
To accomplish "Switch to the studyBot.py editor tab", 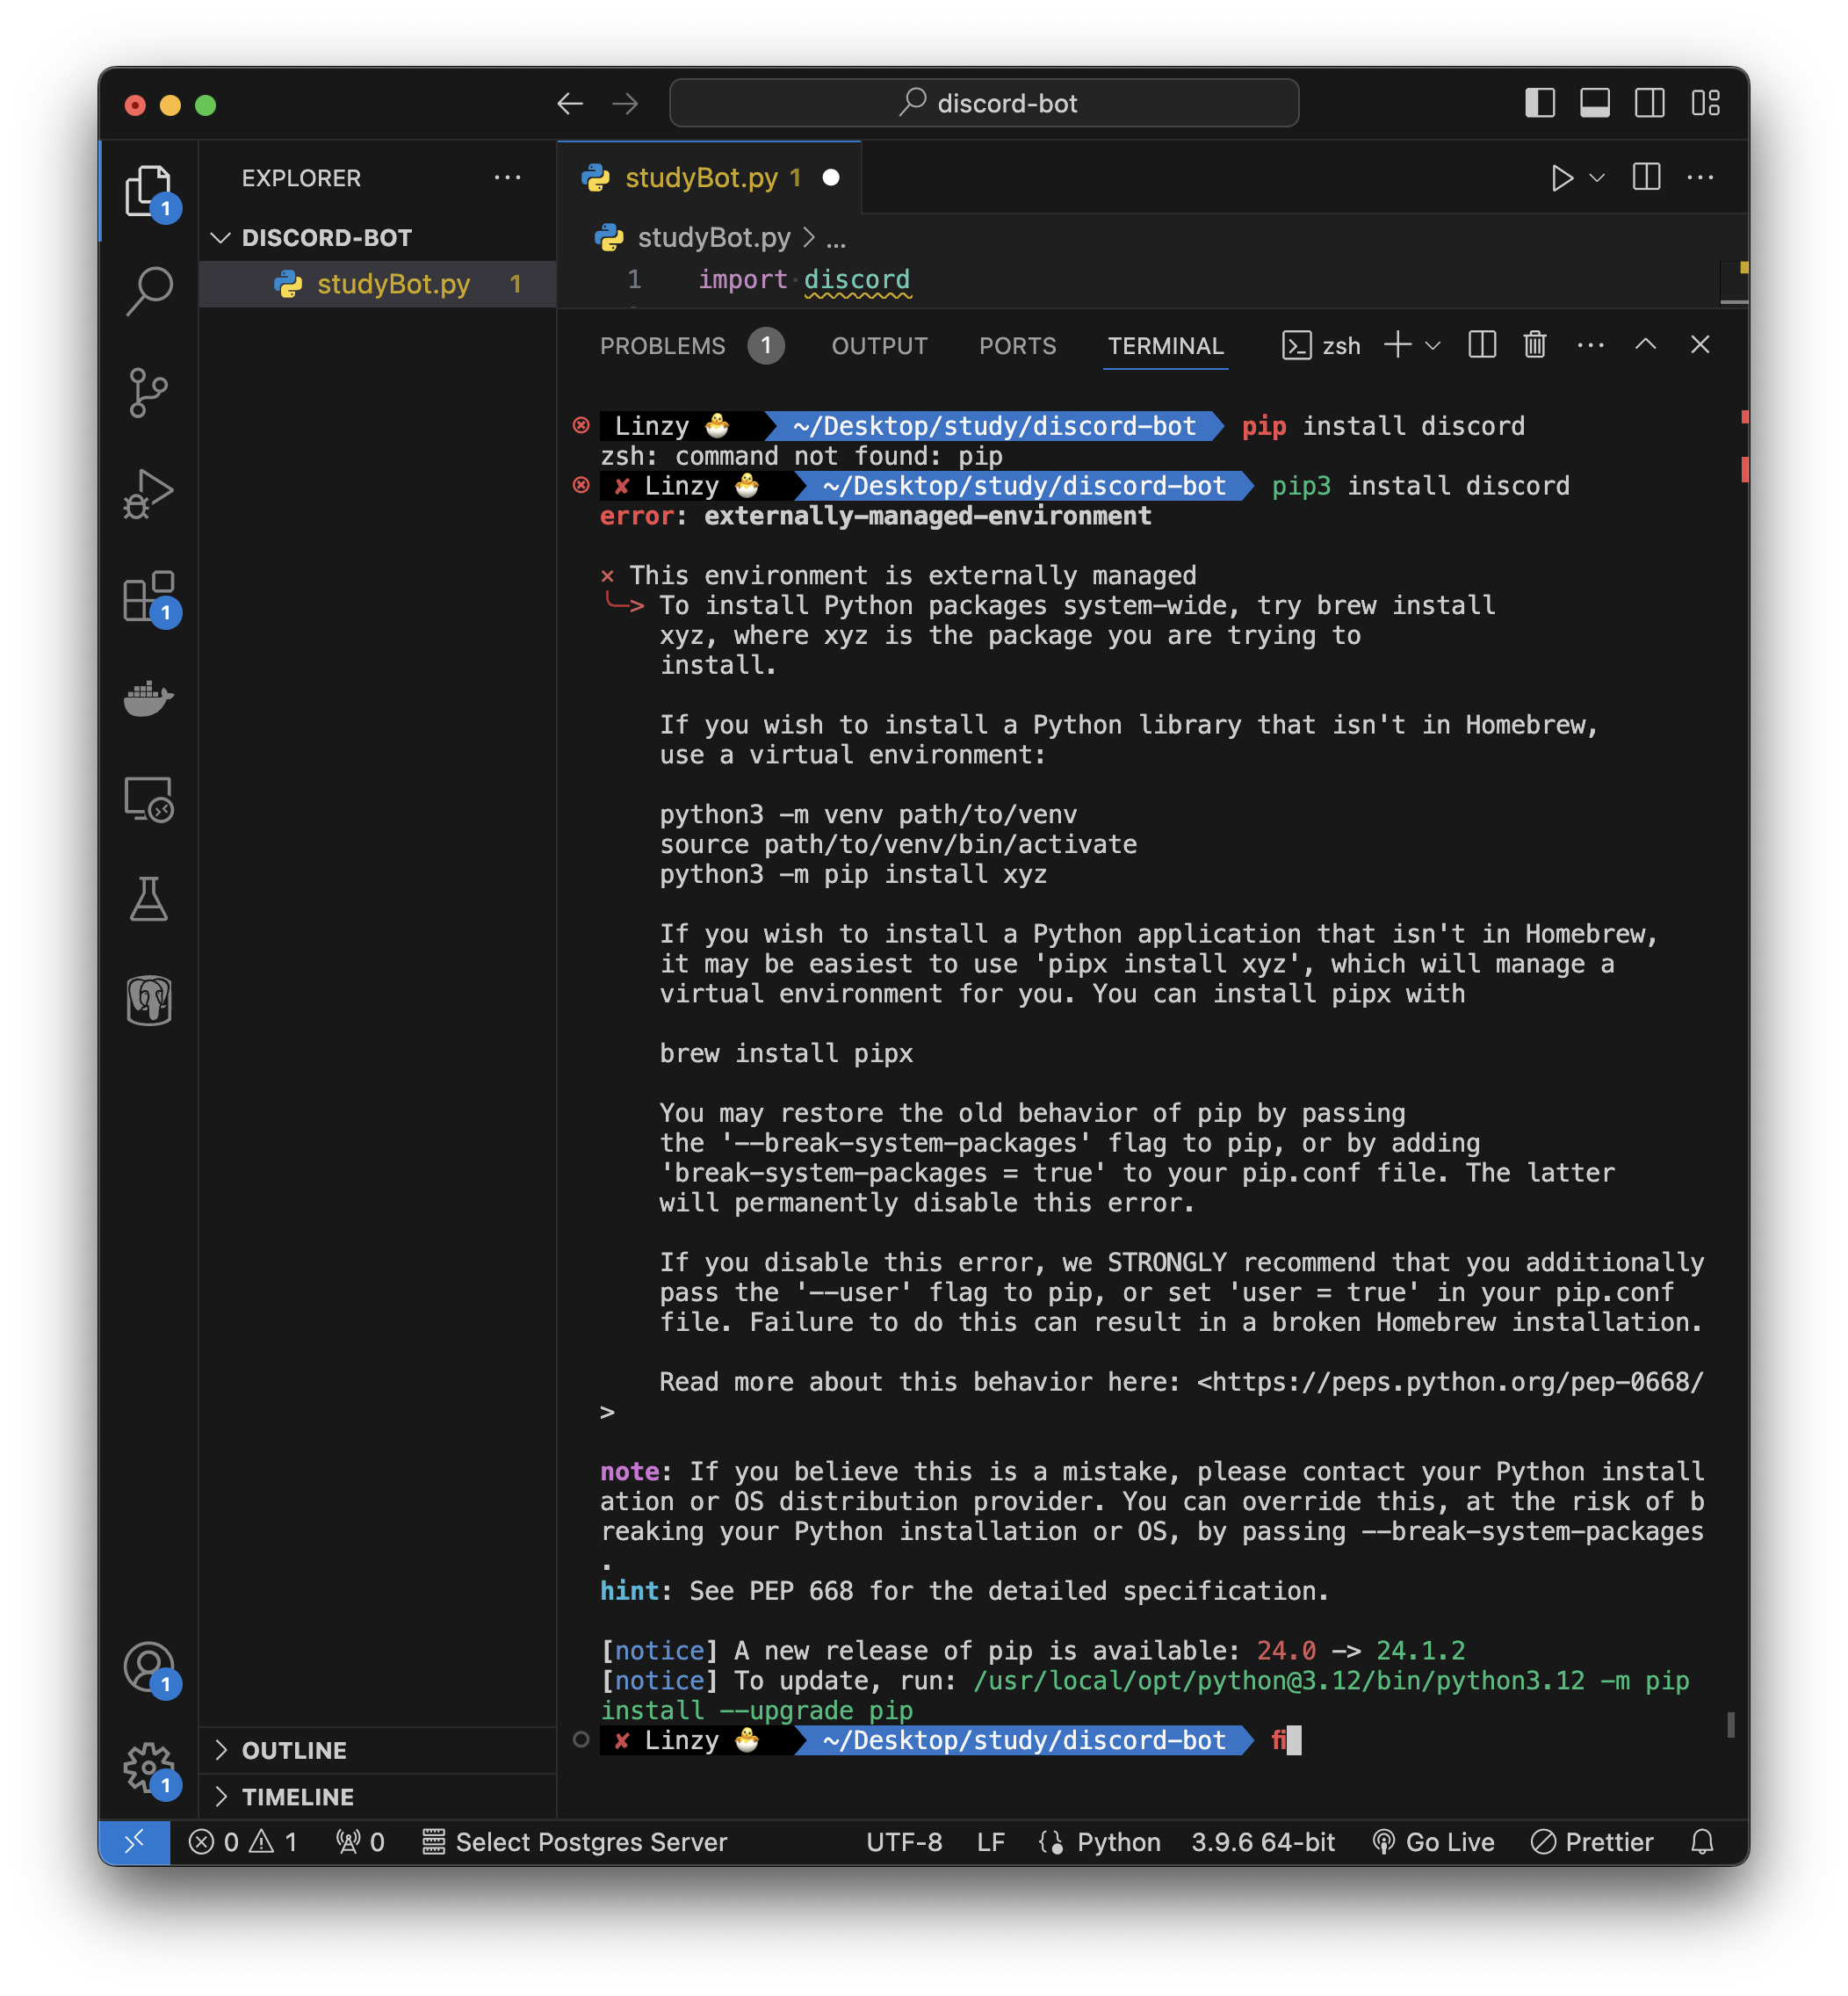I will tap(710, 178).
